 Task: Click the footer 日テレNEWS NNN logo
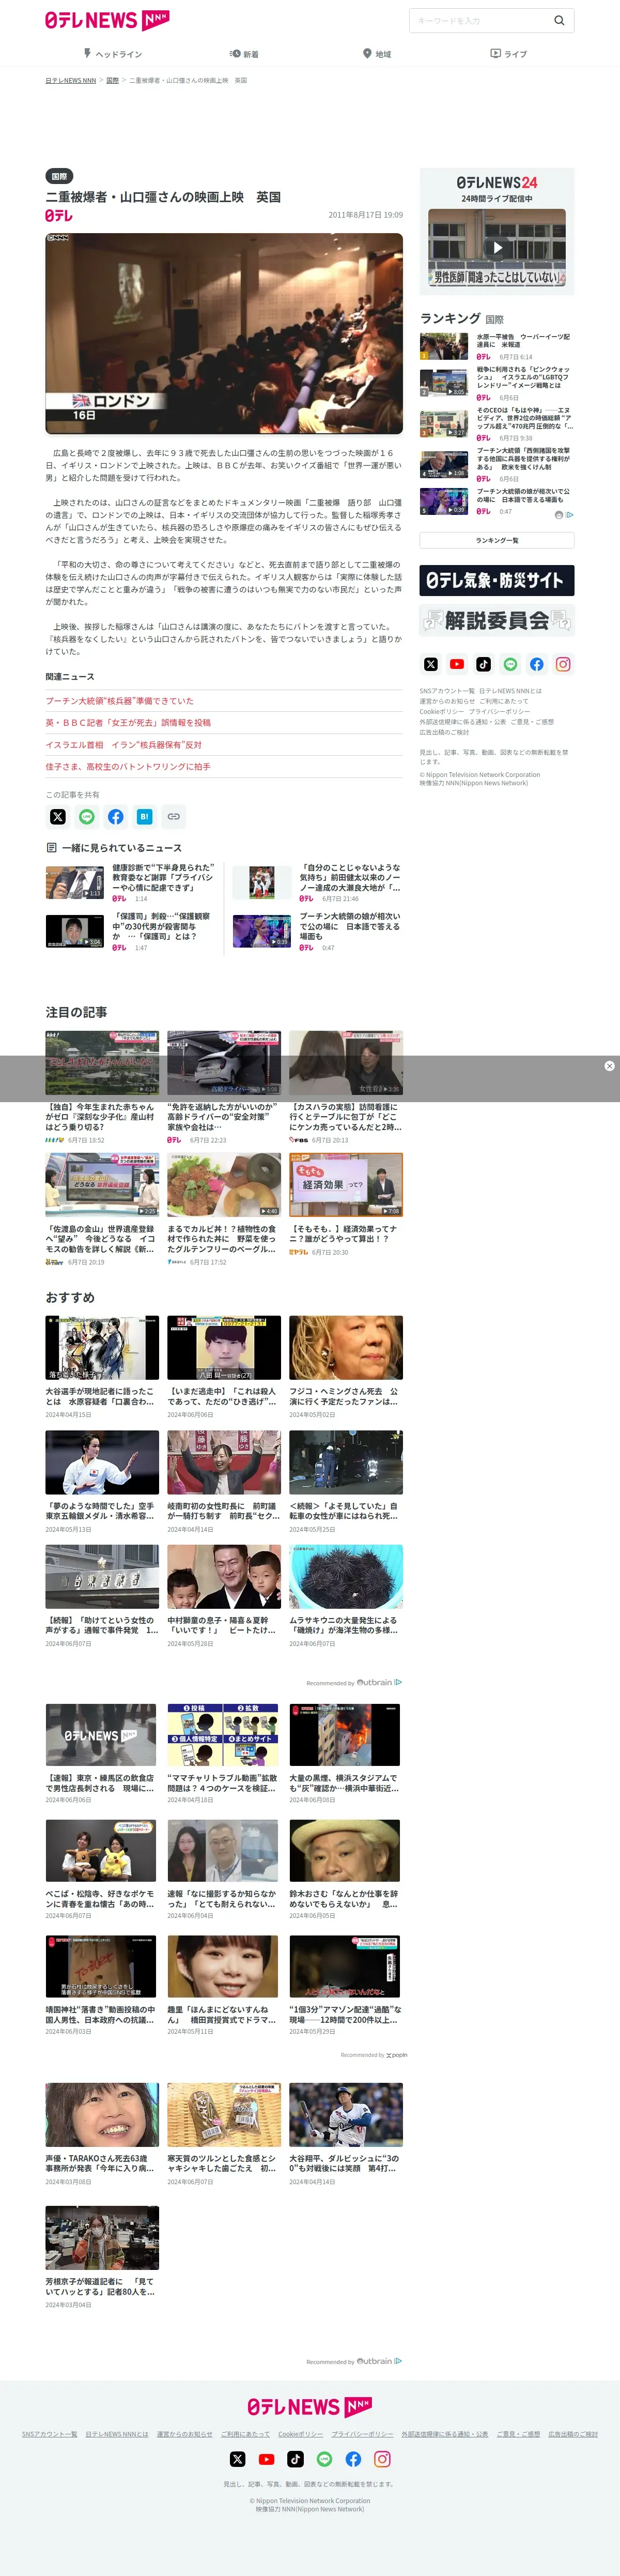pos(310,2407)
